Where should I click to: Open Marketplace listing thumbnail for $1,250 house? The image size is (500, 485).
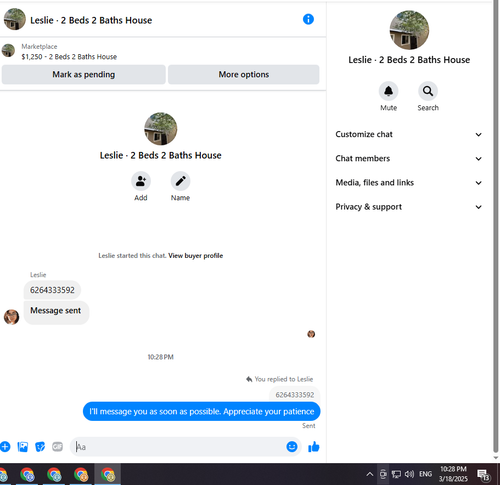[8, 51]
